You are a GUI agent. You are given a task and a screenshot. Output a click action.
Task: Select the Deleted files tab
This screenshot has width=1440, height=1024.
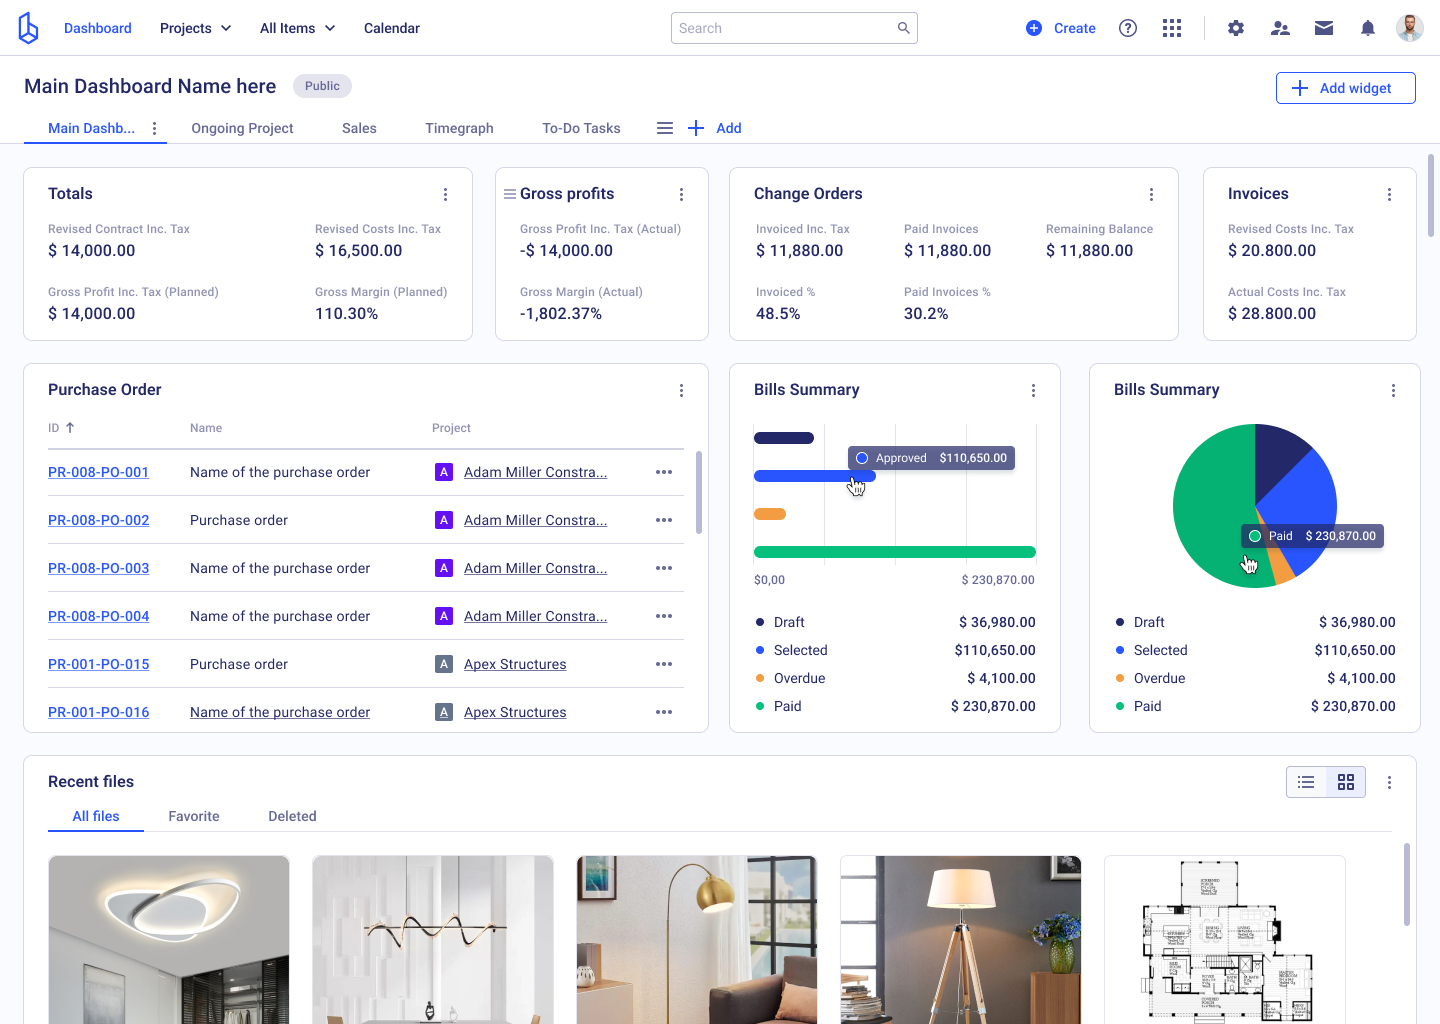(292, 816)
